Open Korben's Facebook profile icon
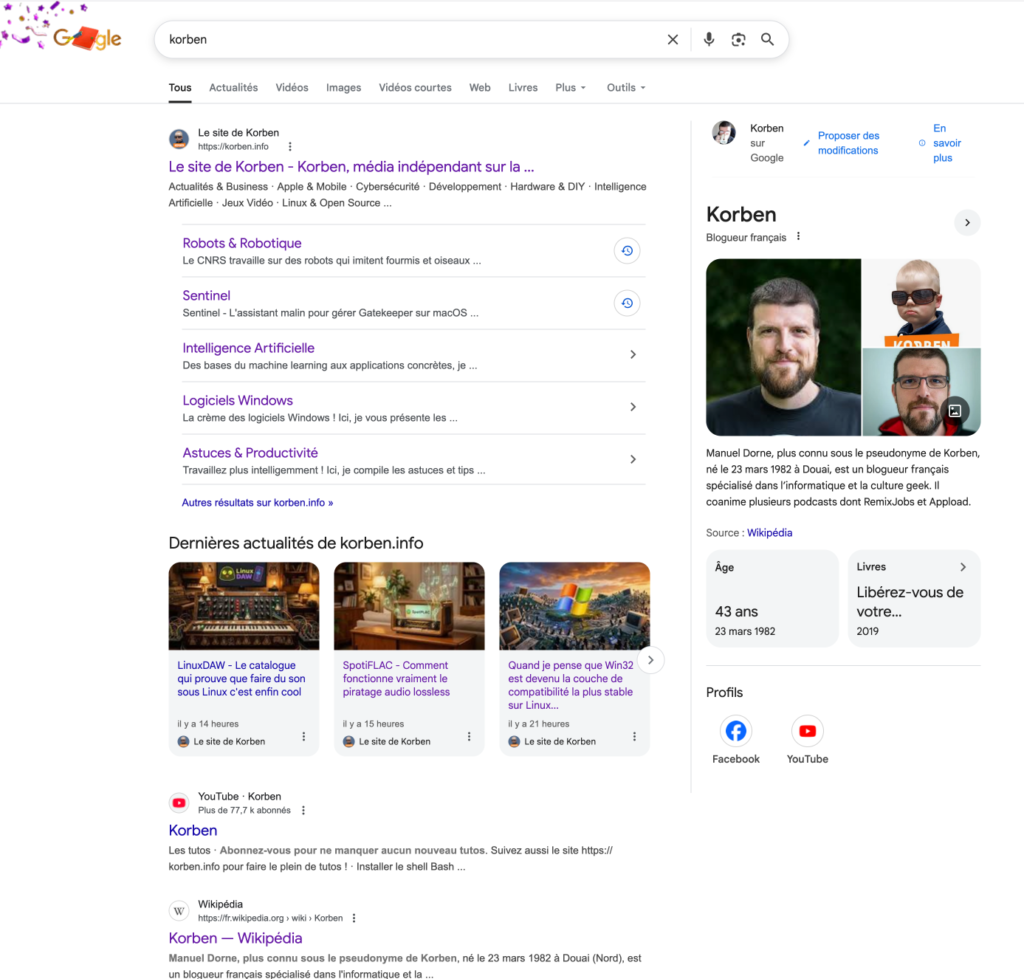Screen dimensions: 1024x979 click(736, 731)
